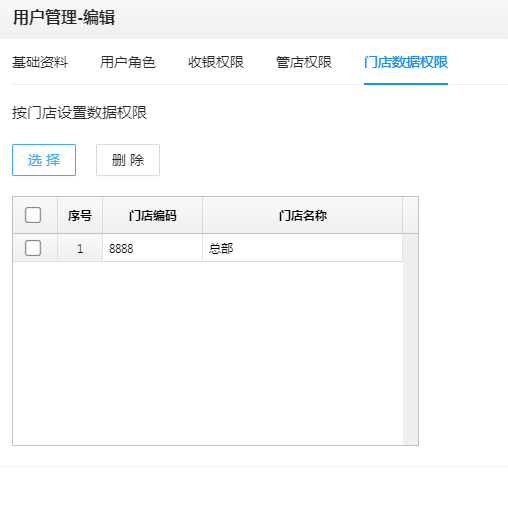This screenshot has height=512, width=508.
Task: Click the table's vertical scrollbar track
Action: (x=410, y=339)
